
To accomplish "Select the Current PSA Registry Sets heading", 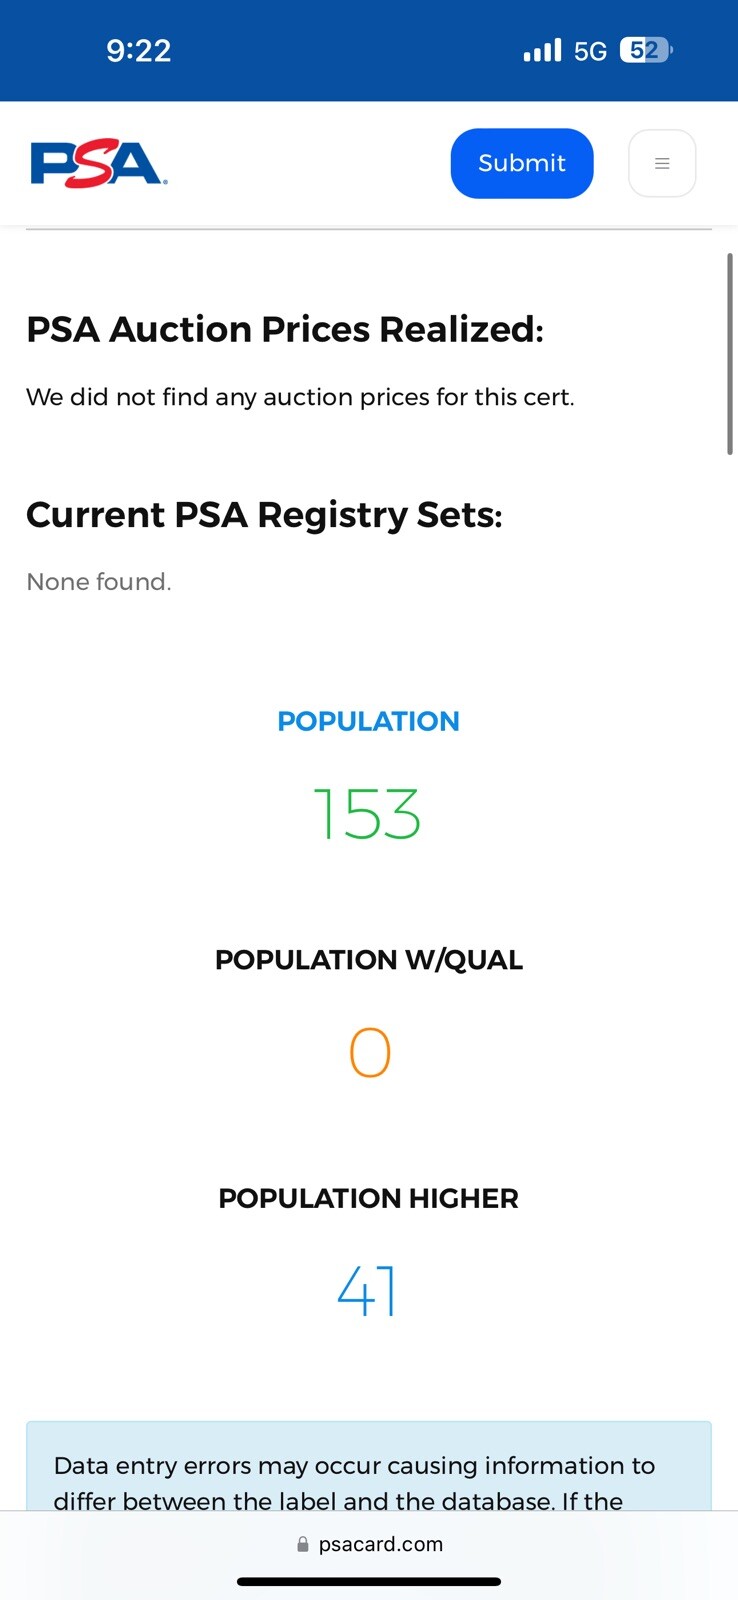I will pyautogui.click(x=264, y=515).
